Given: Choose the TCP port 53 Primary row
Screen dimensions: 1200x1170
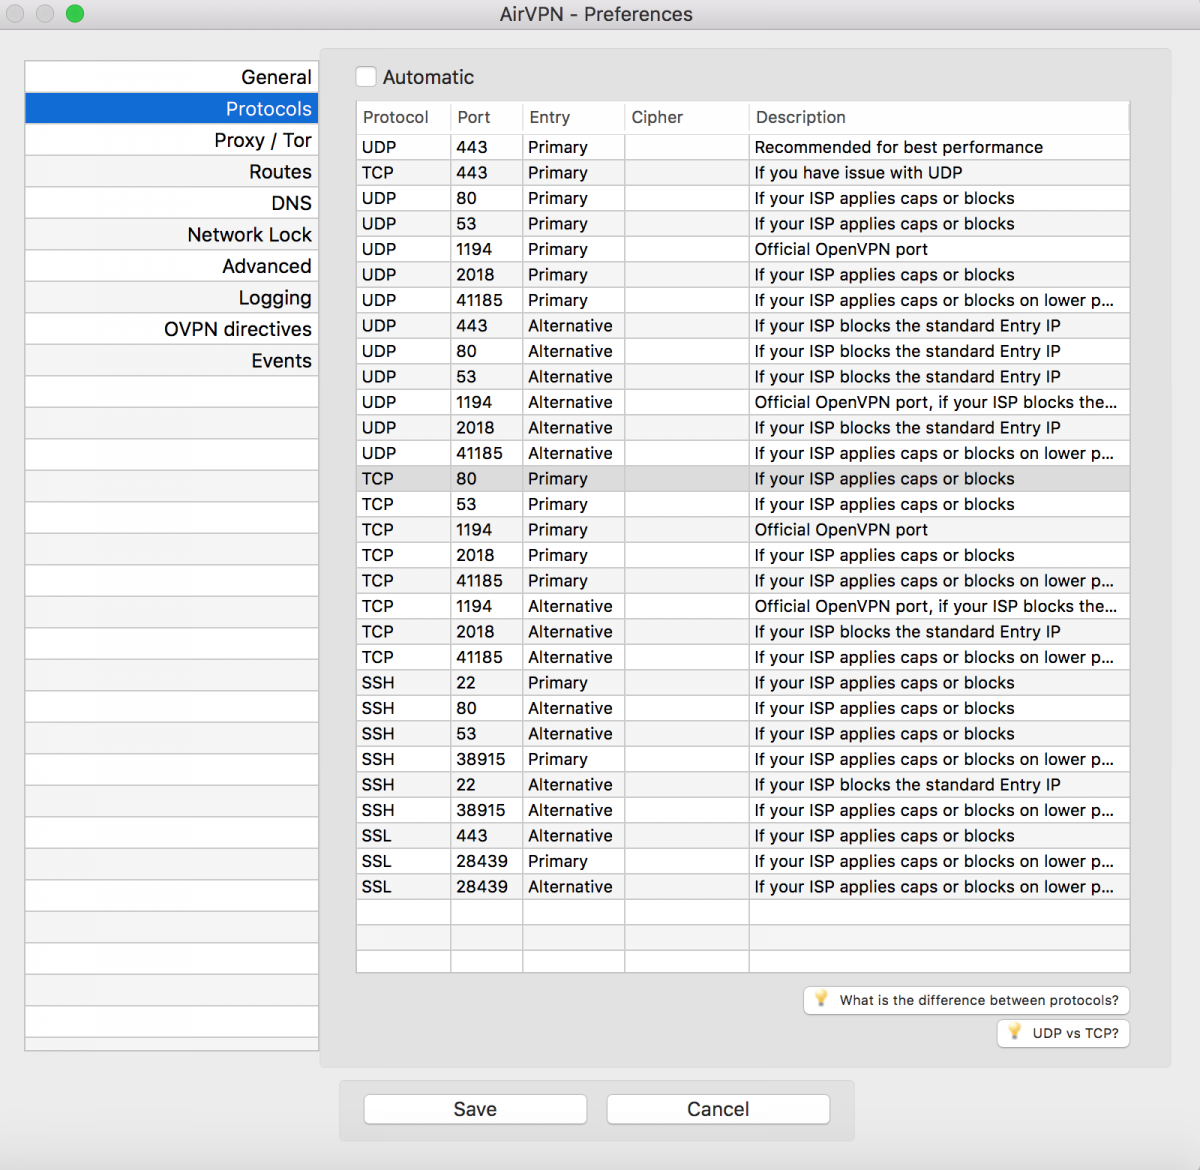Looking at the screenshot, I should (743, 504).
